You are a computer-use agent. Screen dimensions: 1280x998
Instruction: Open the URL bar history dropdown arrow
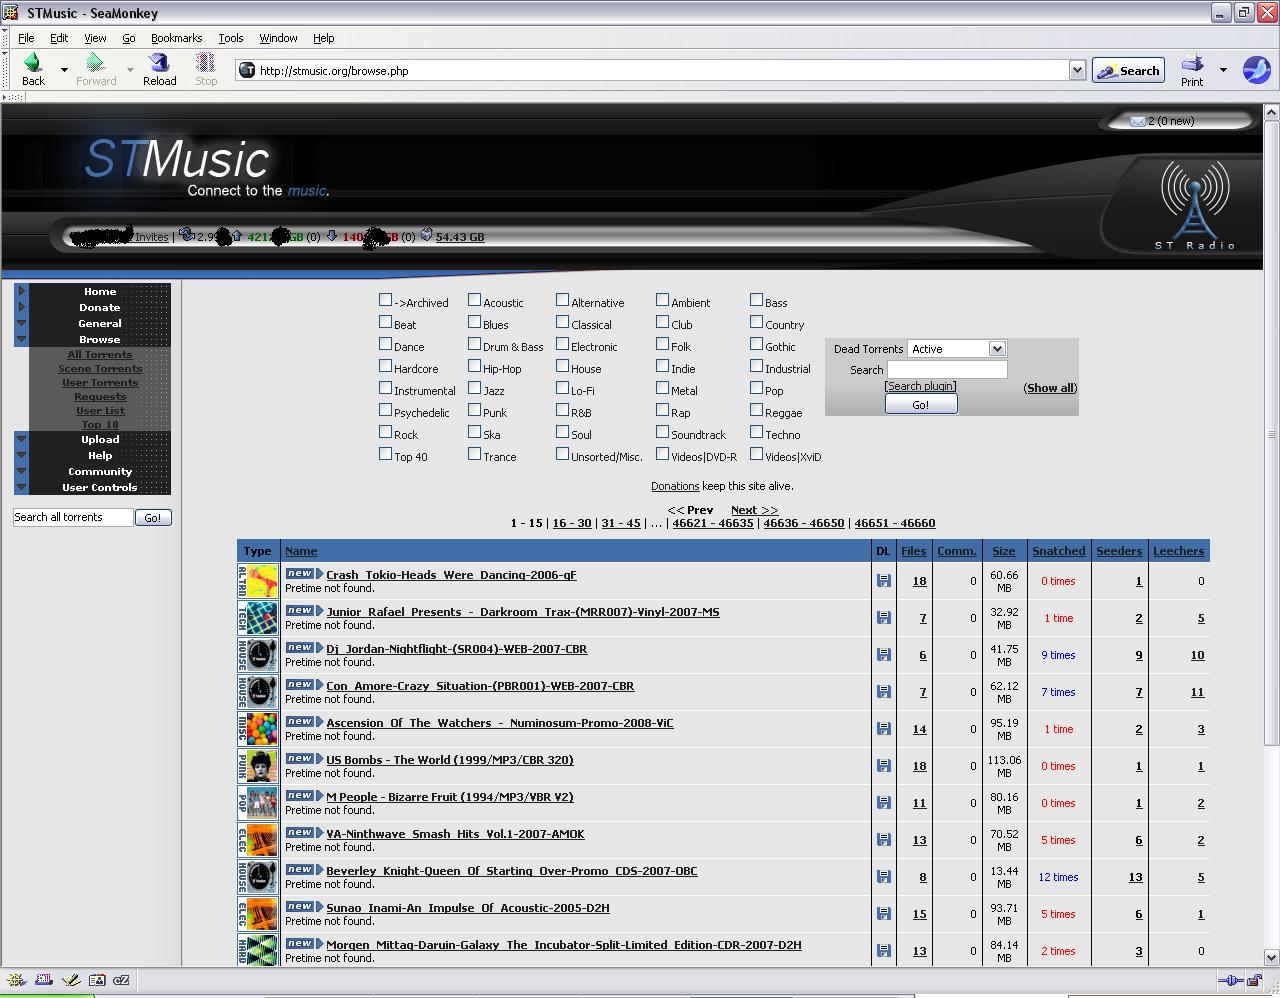tap(1077, 70)
